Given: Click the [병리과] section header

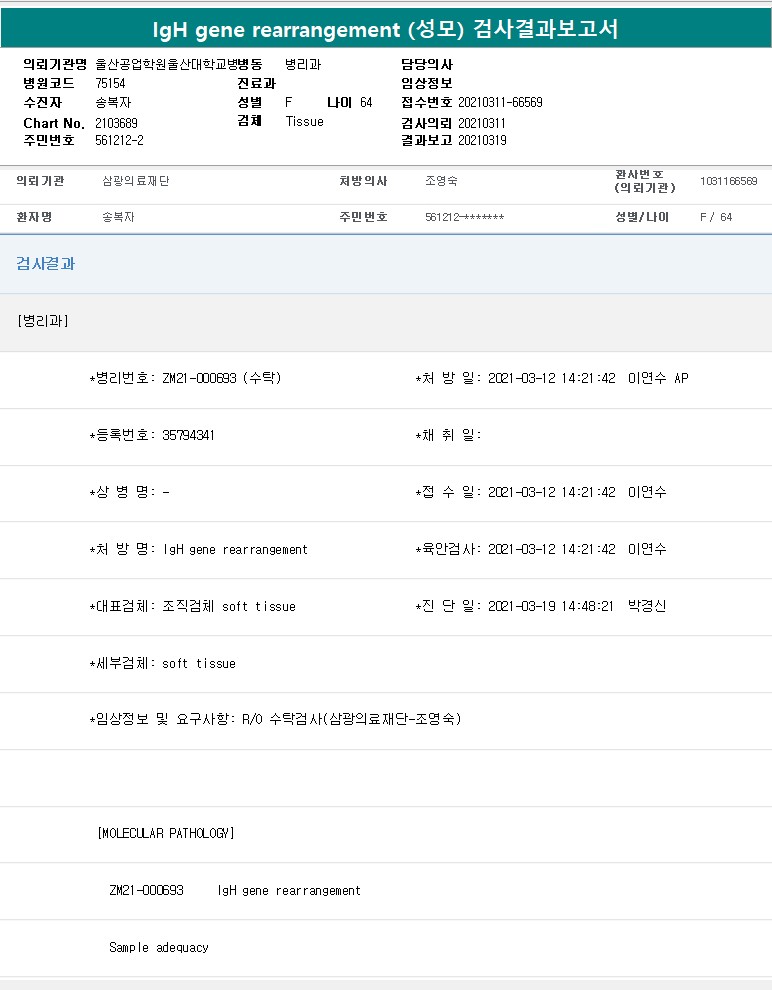Looking at the screenshot, I should point(43,321).
